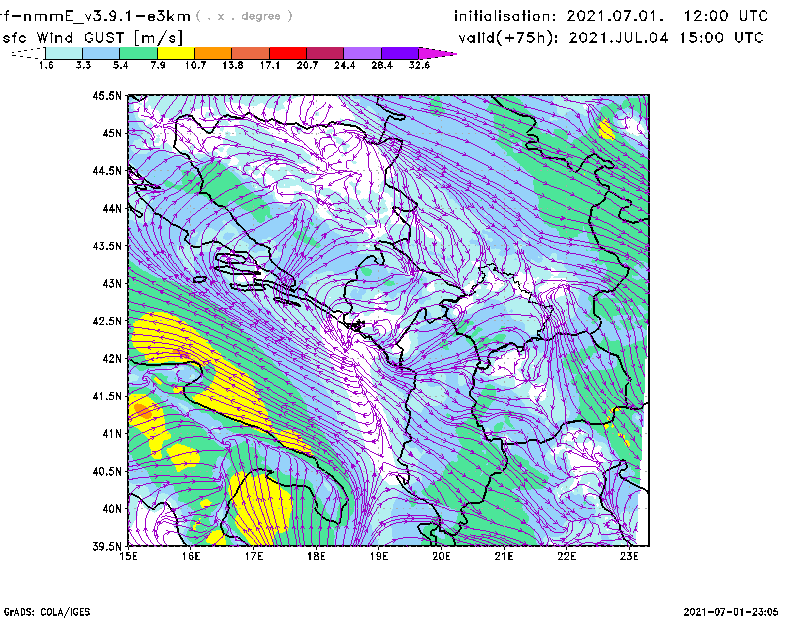Click the 44.5N latitude label

pos(107,170)
